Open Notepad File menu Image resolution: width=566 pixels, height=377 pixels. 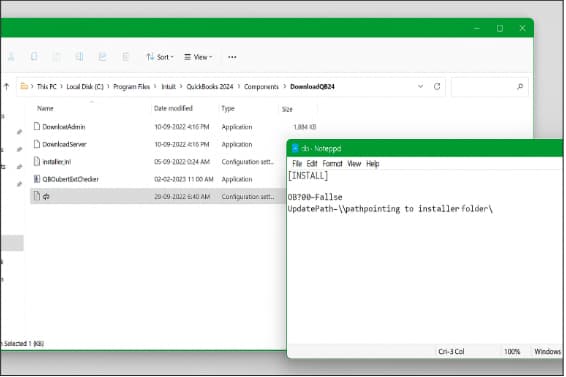297,164
